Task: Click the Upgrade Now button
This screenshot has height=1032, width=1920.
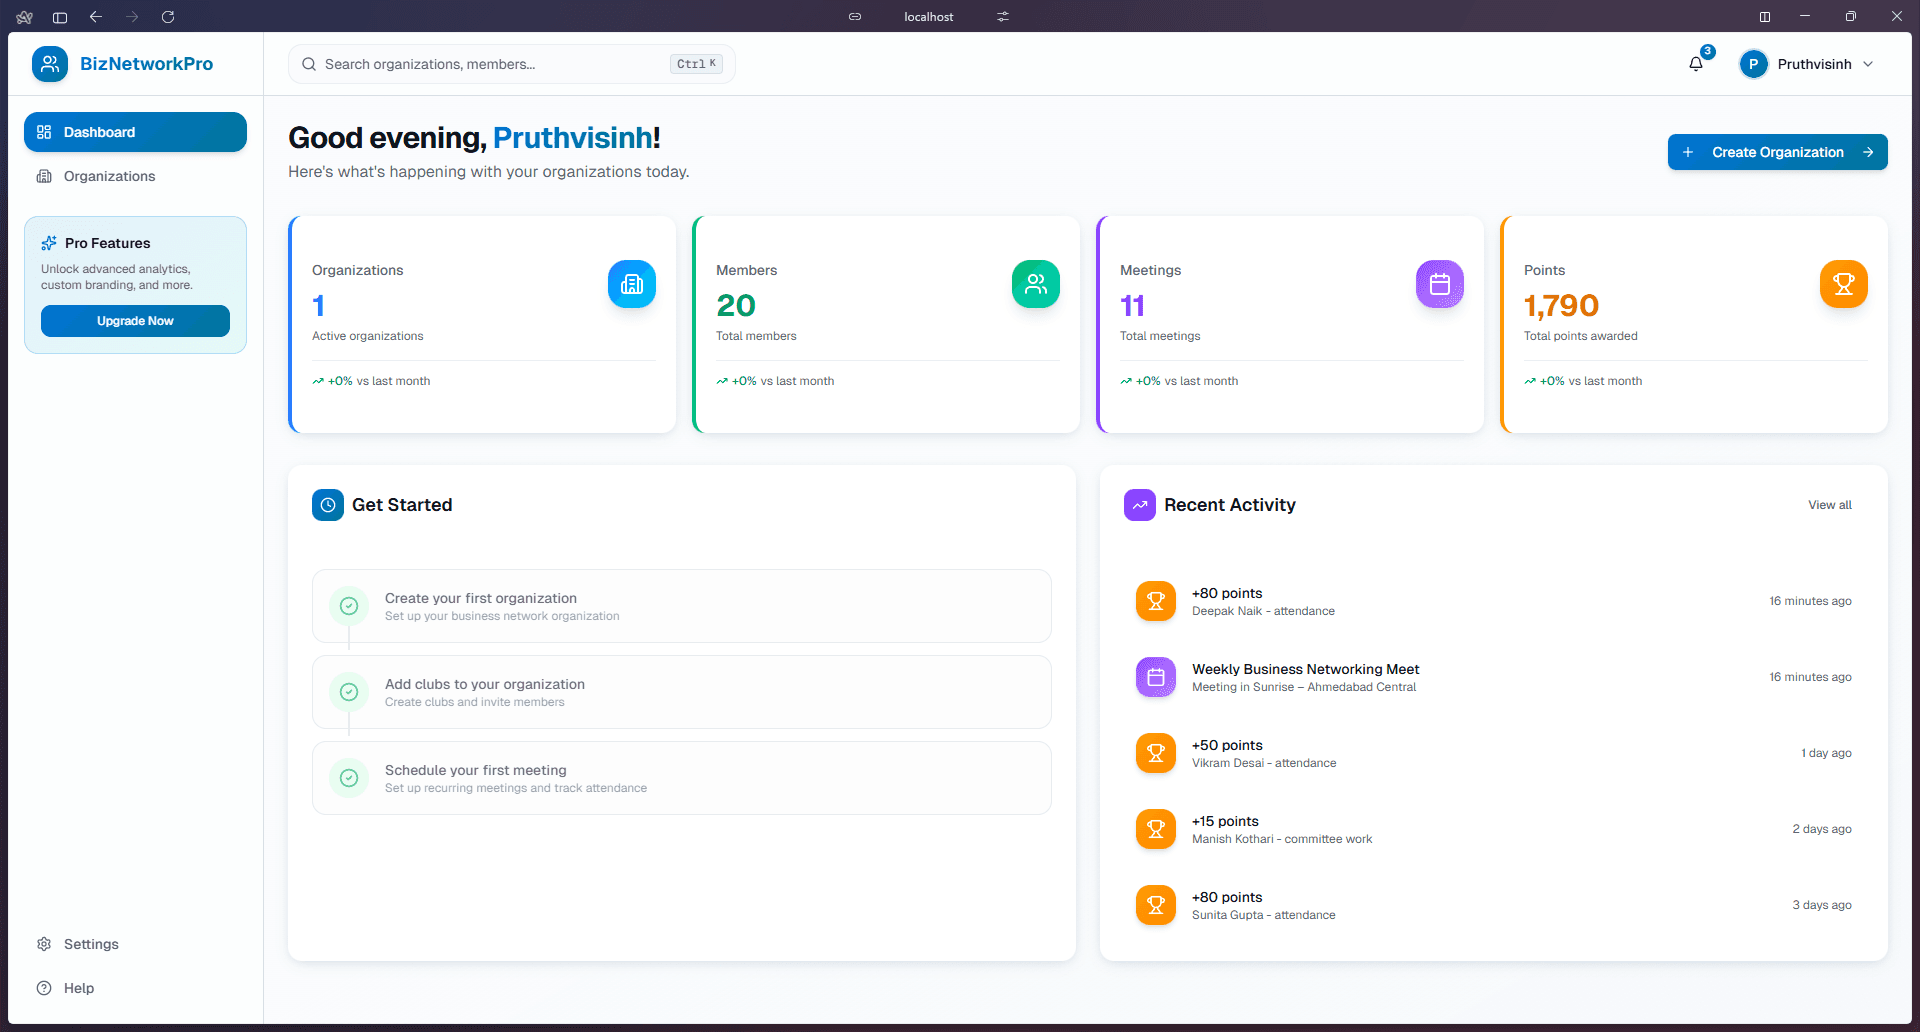Action: point(135,321)
